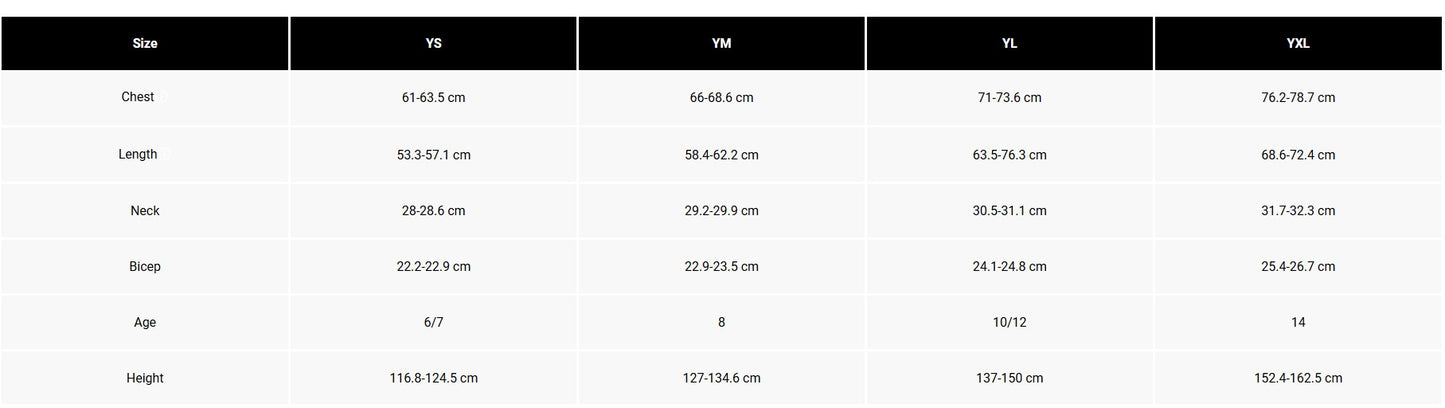Select the 58.4-62.2 cm length cell

click(721, 155)
